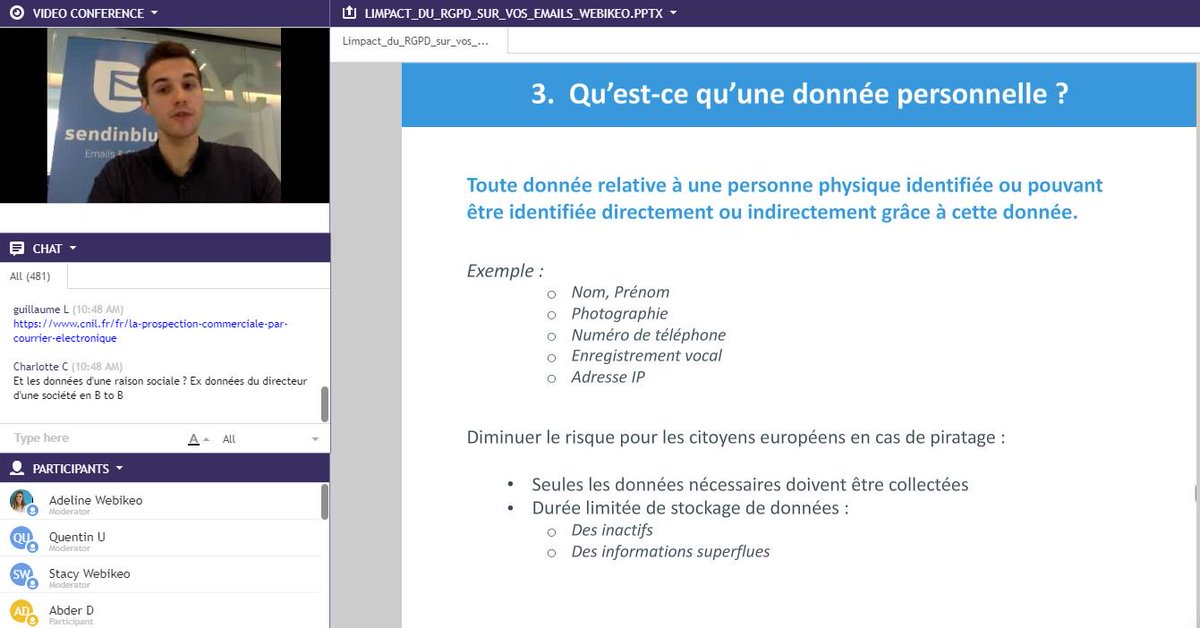1200x628 pixels.
Task: Click the 'Adresse IP' bullet on the slide
Action: (x=608, y=377)
